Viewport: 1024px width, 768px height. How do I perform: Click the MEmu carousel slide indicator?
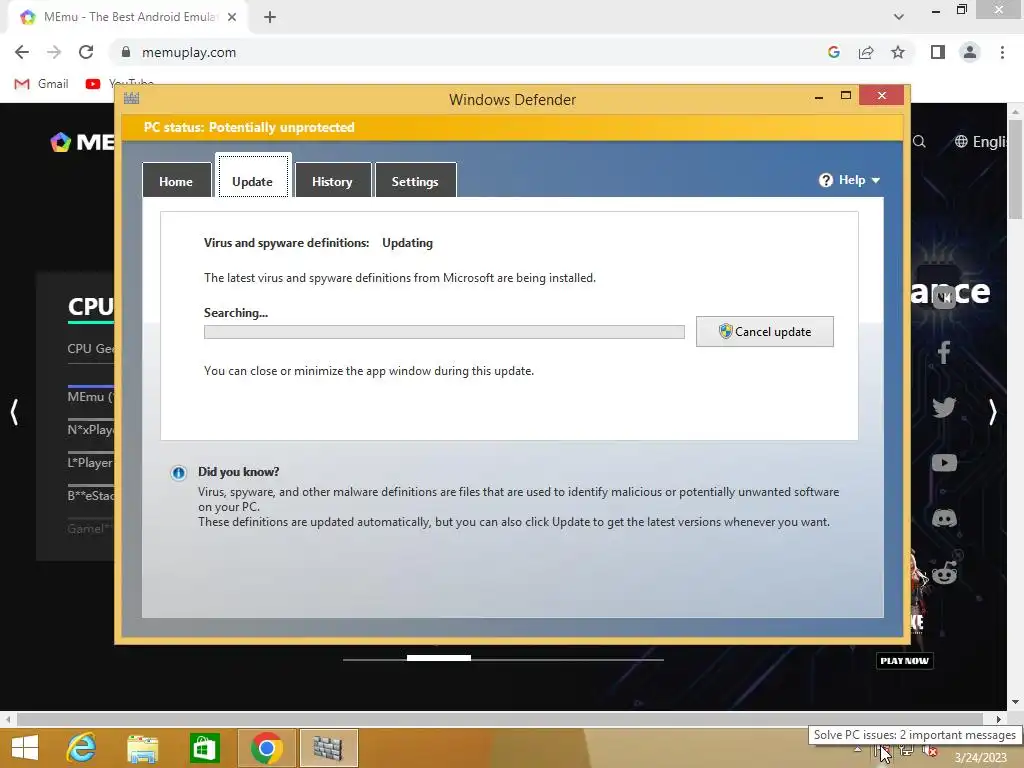(439, 658)
